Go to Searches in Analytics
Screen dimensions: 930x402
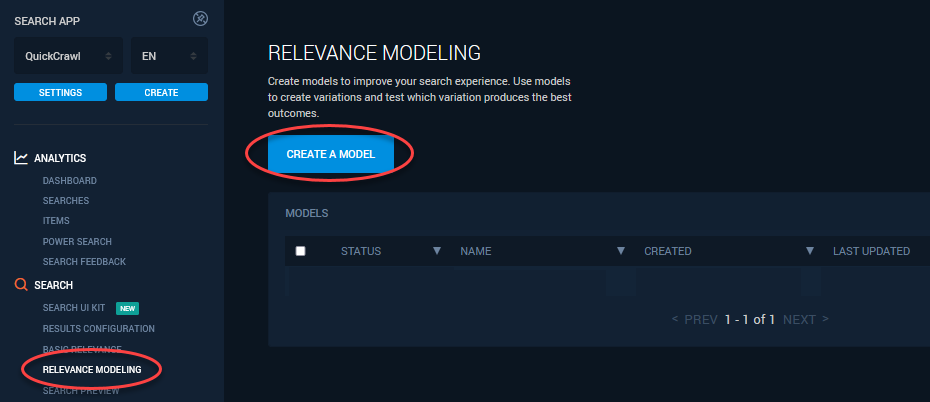[65, 201]
